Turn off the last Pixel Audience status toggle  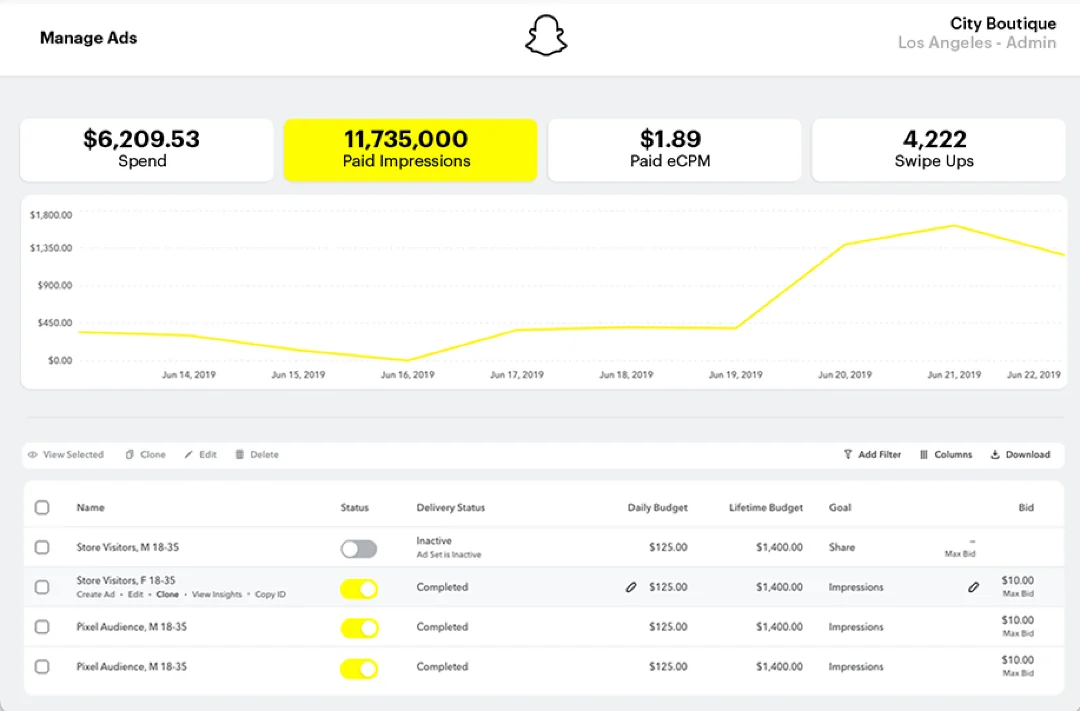tap(359, 668)
